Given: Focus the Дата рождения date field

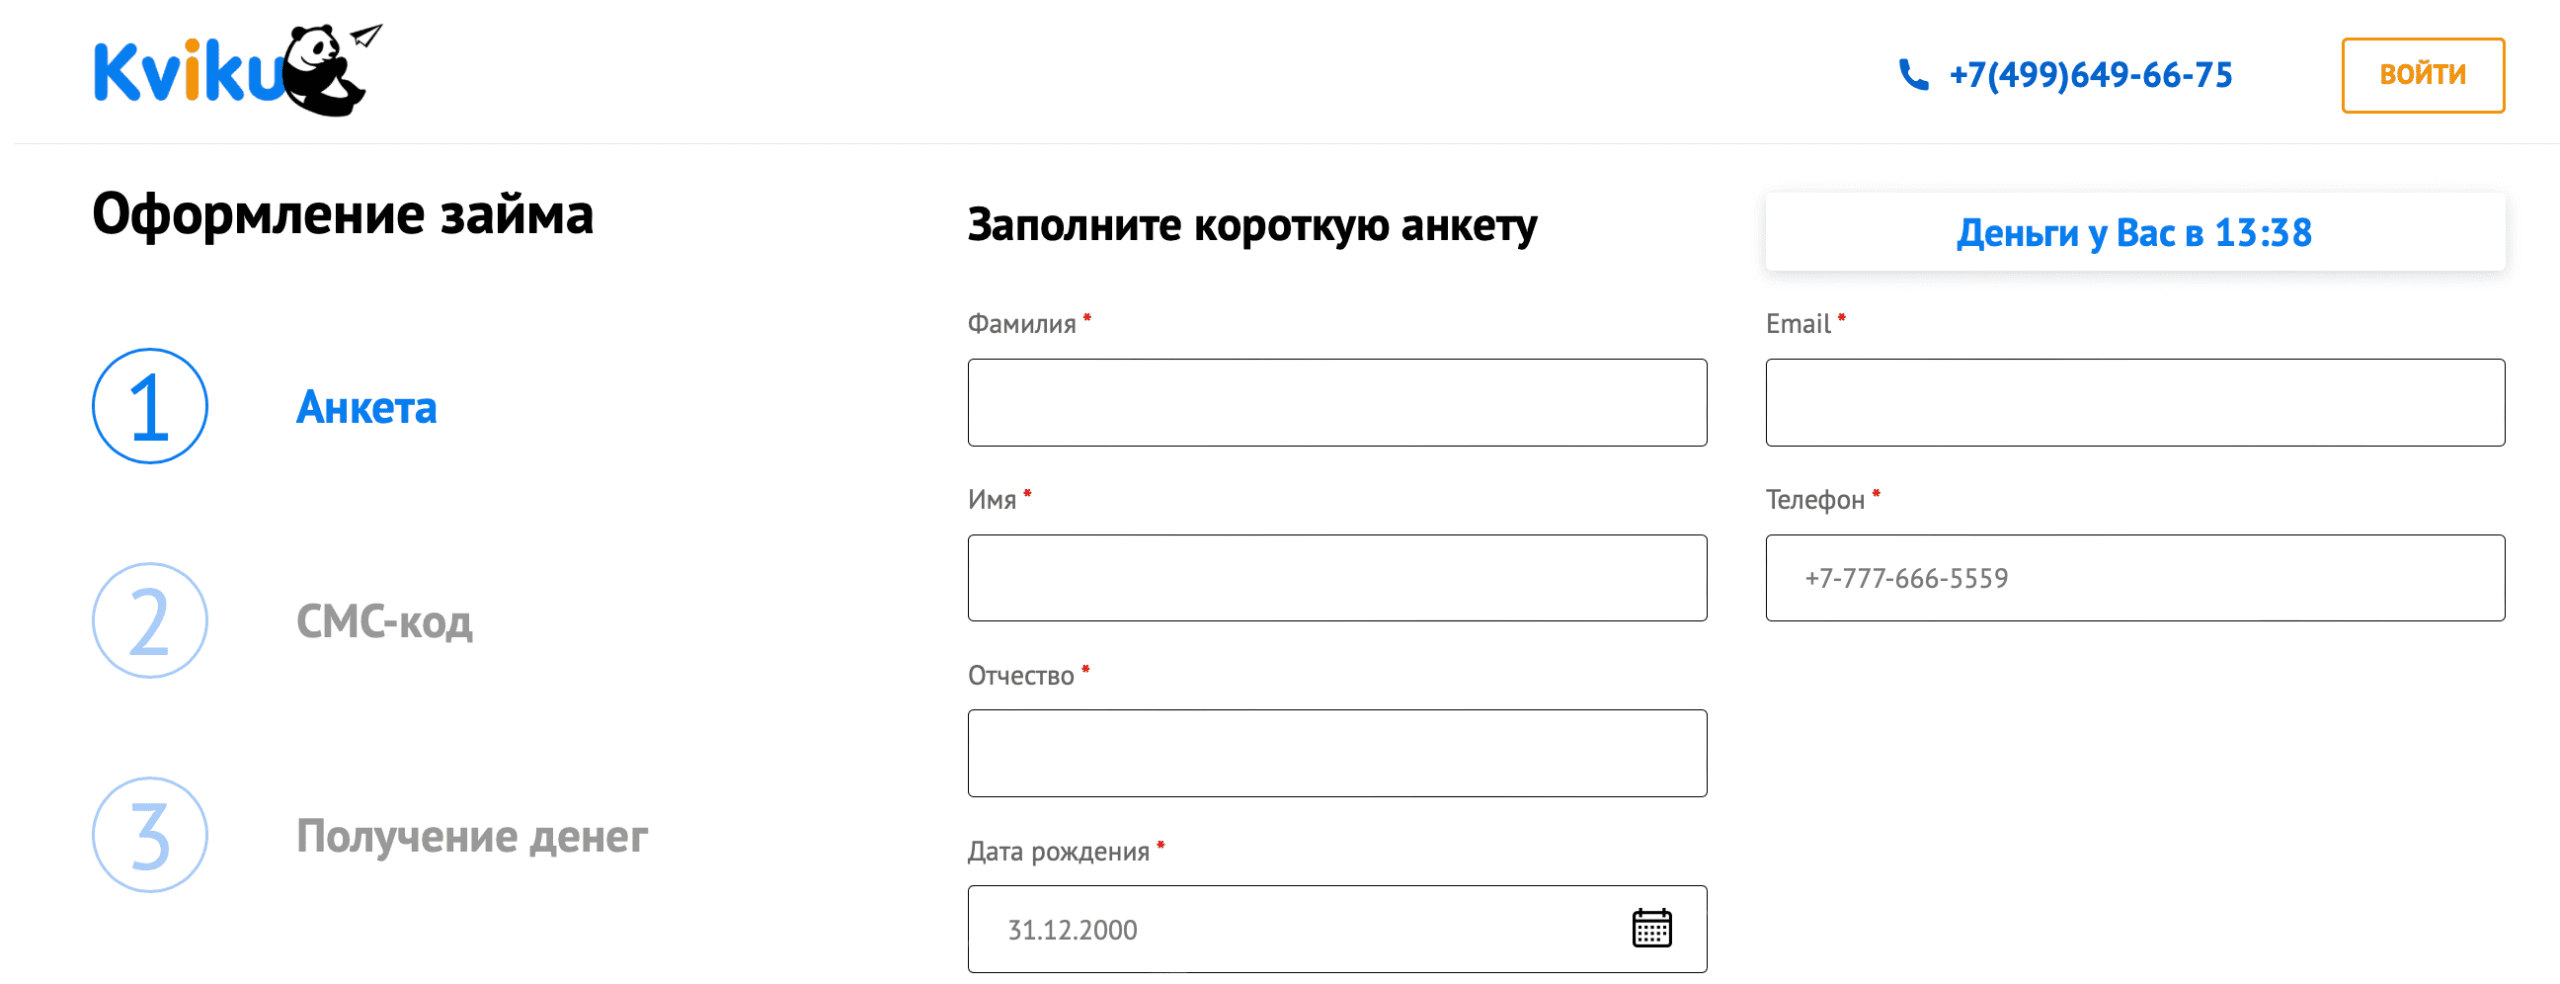Looking at the screenshot, I should point(1336,928).
